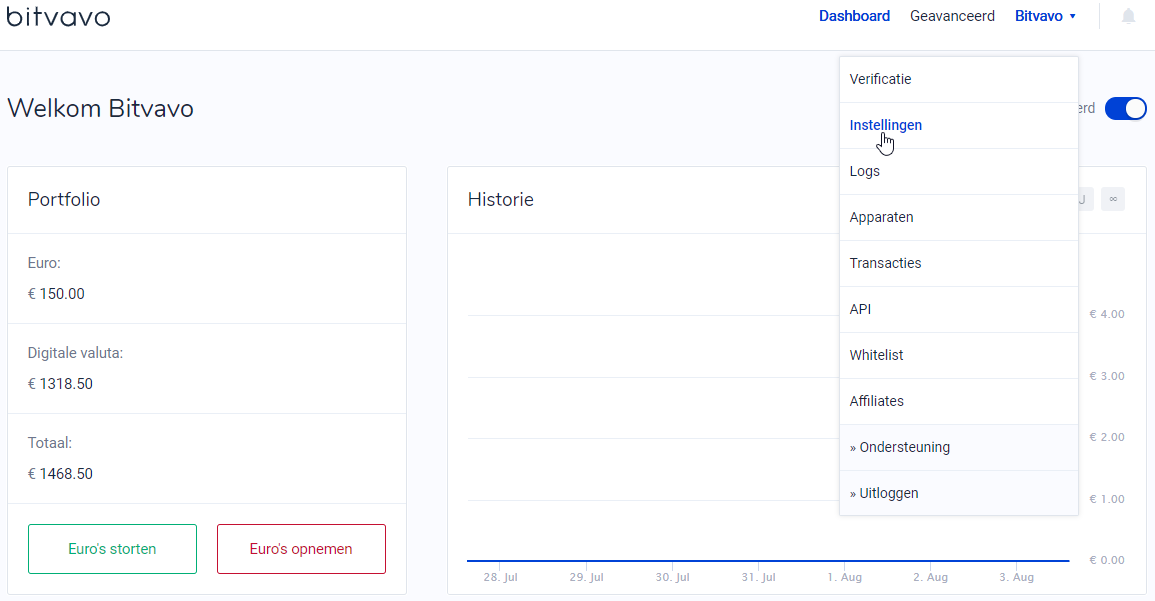This screenshot has height=601, width=1155.
Task: Click the Euro's opnemen button
Action: tap(301, 549)
